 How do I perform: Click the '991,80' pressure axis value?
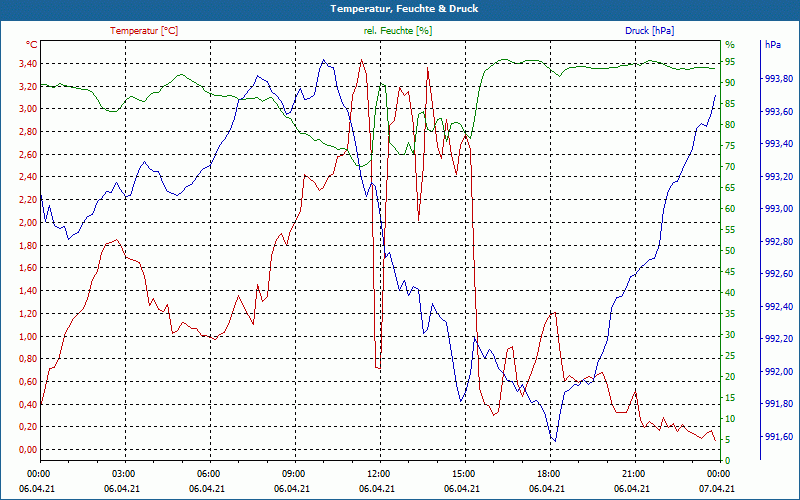click(x=779, y=404)
